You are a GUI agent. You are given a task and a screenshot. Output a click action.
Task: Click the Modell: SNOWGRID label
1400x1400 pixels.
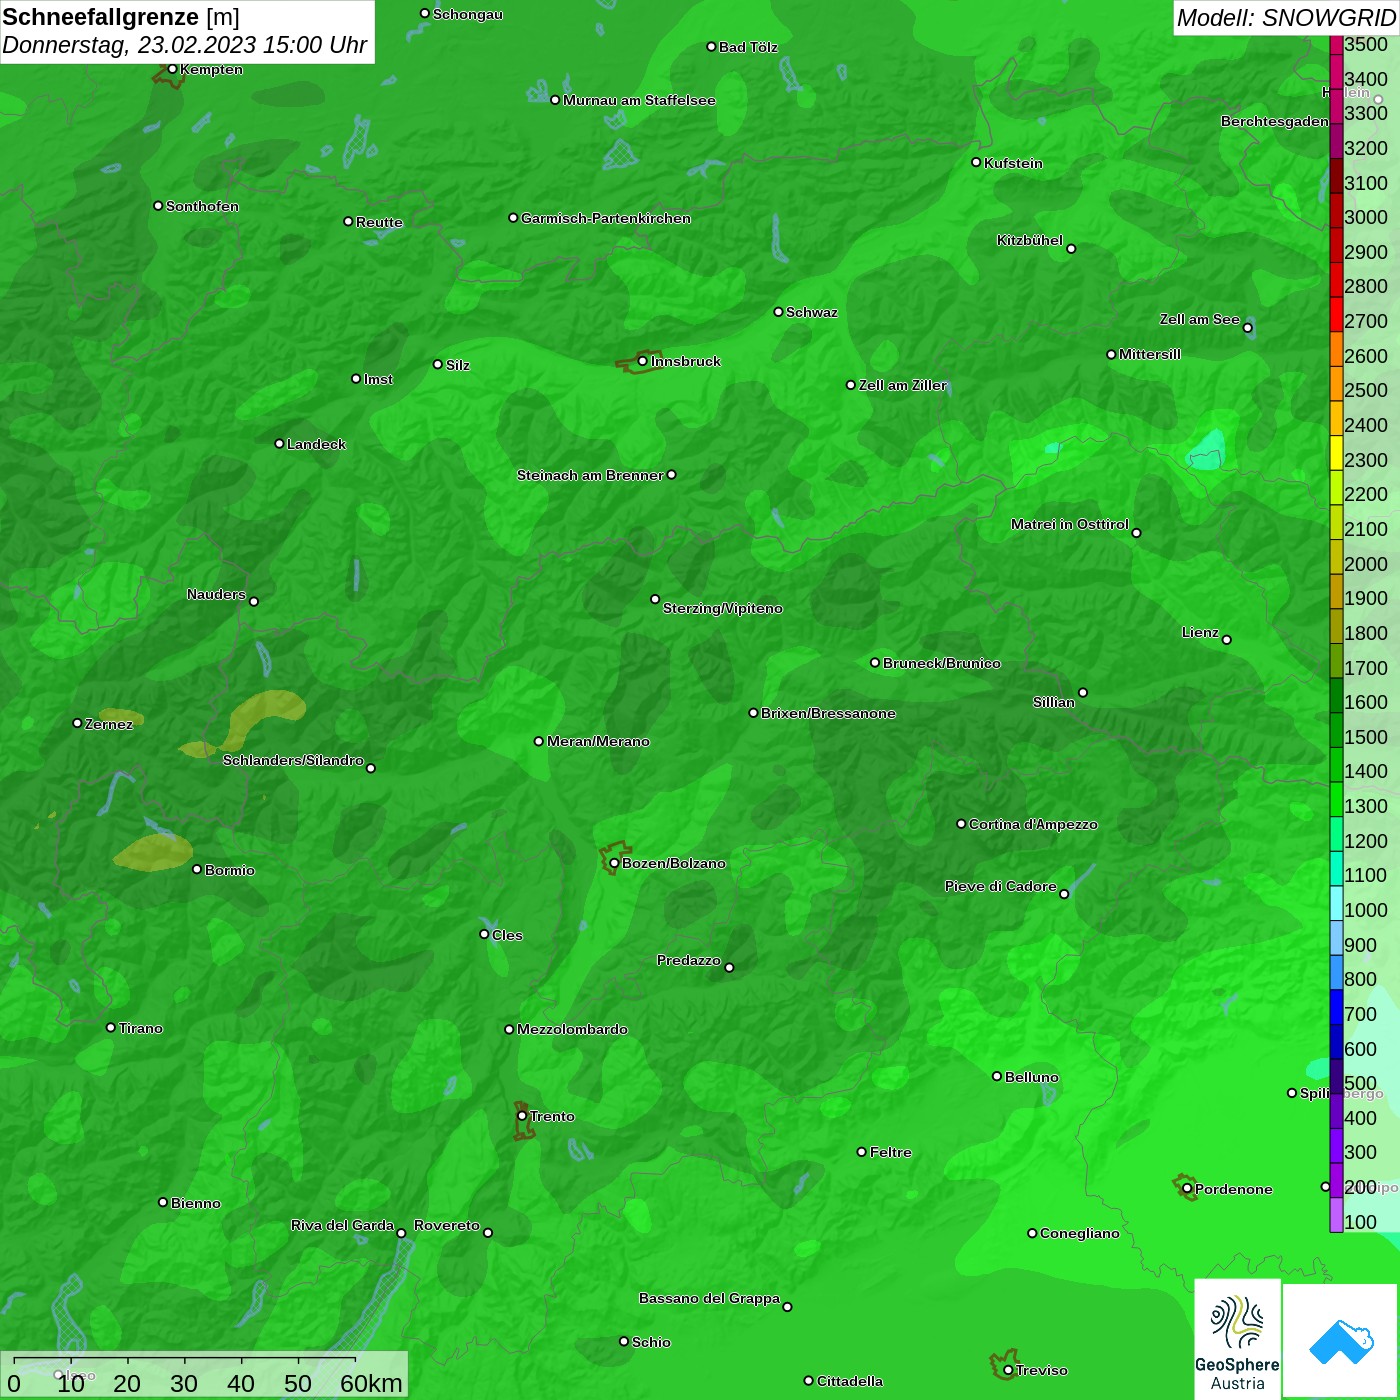(x=1286, y=18)
